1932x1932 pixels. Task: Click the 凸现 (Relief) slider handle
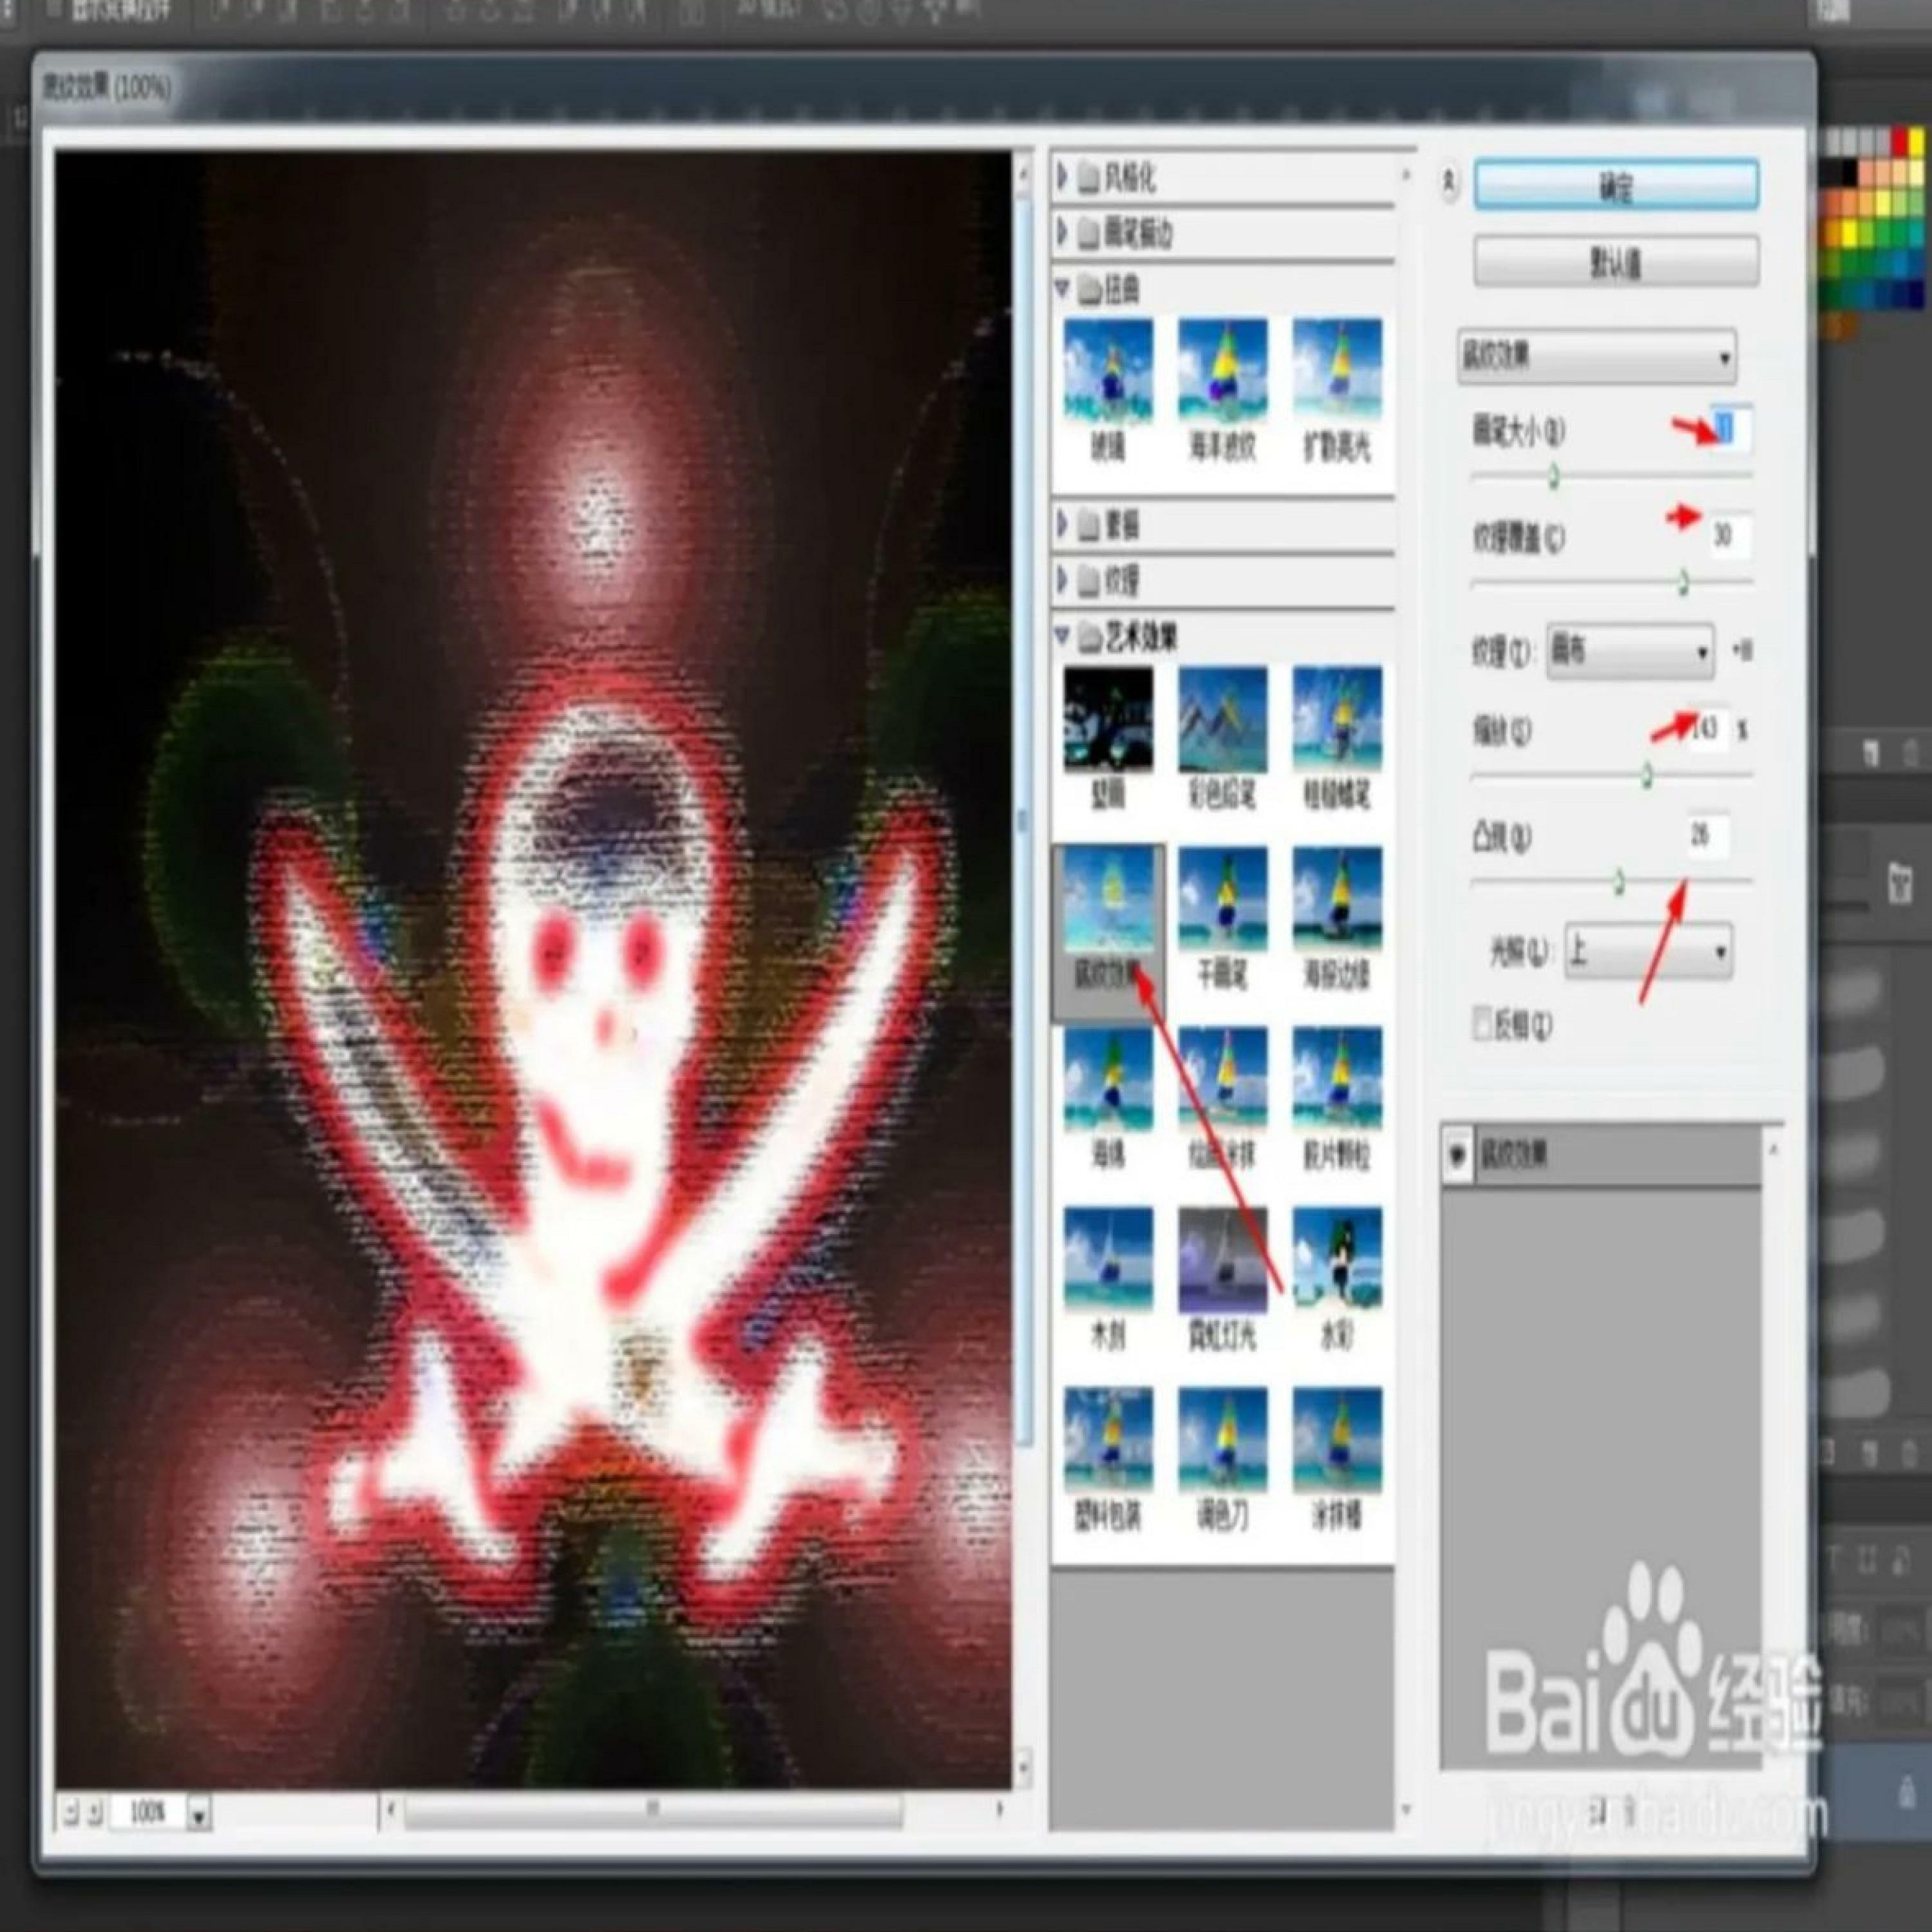(1619, 882)
